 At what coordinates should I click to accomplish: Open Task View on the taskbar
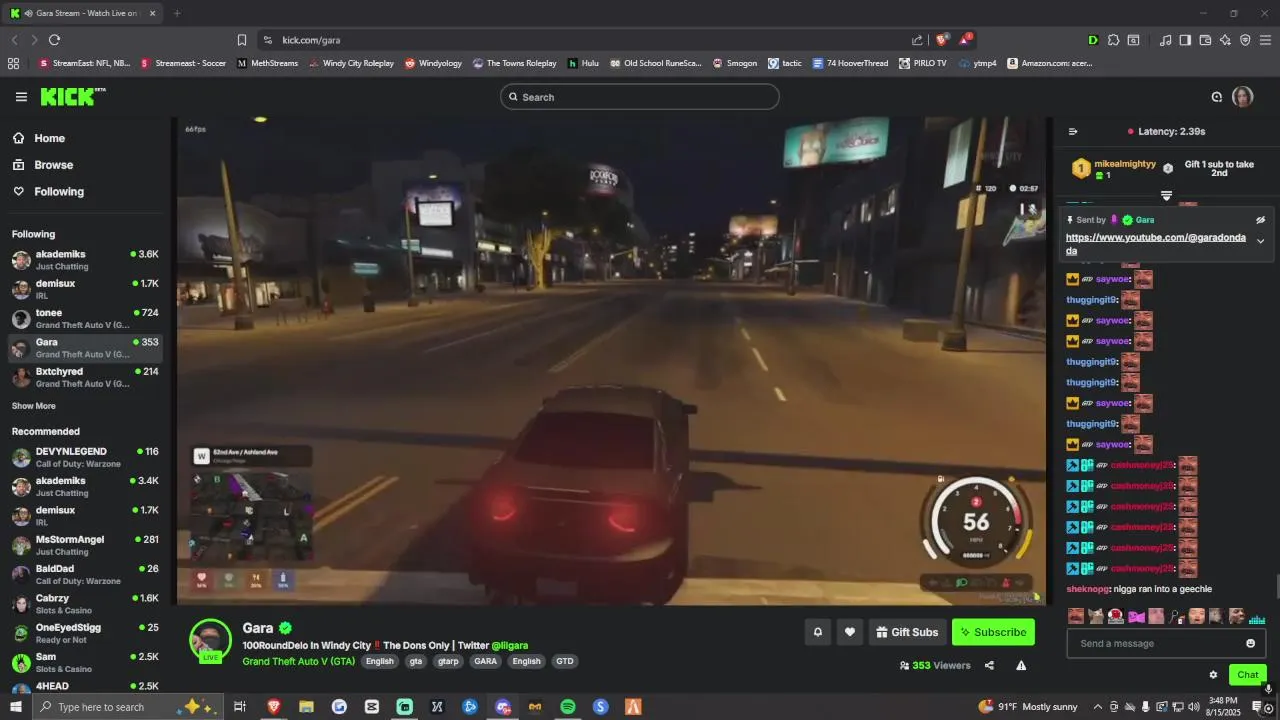click(240, 707)
